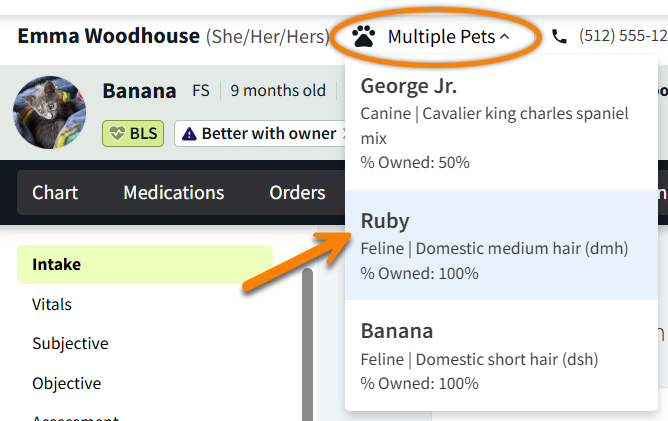Image resolution: width=668 pixels, height=421 pixels.
Task: Open the Subjective section
Action: tap(70, 343)
